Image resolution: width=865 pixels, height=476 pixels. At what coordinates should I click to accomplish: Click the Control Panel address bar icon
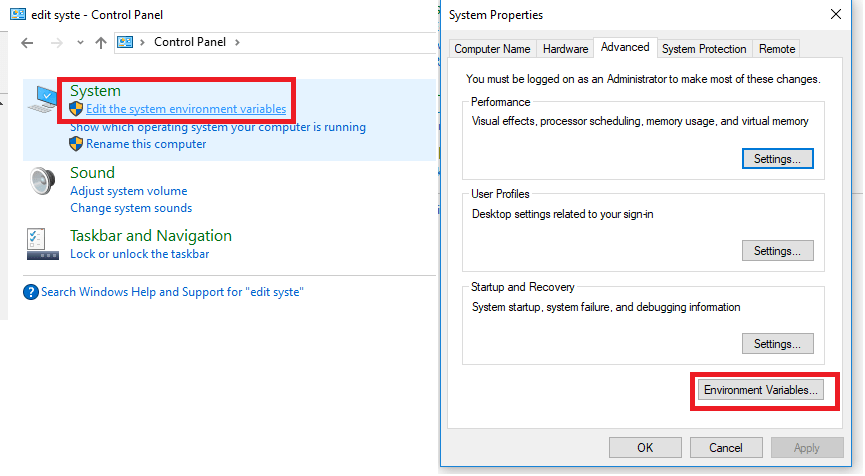126,42
